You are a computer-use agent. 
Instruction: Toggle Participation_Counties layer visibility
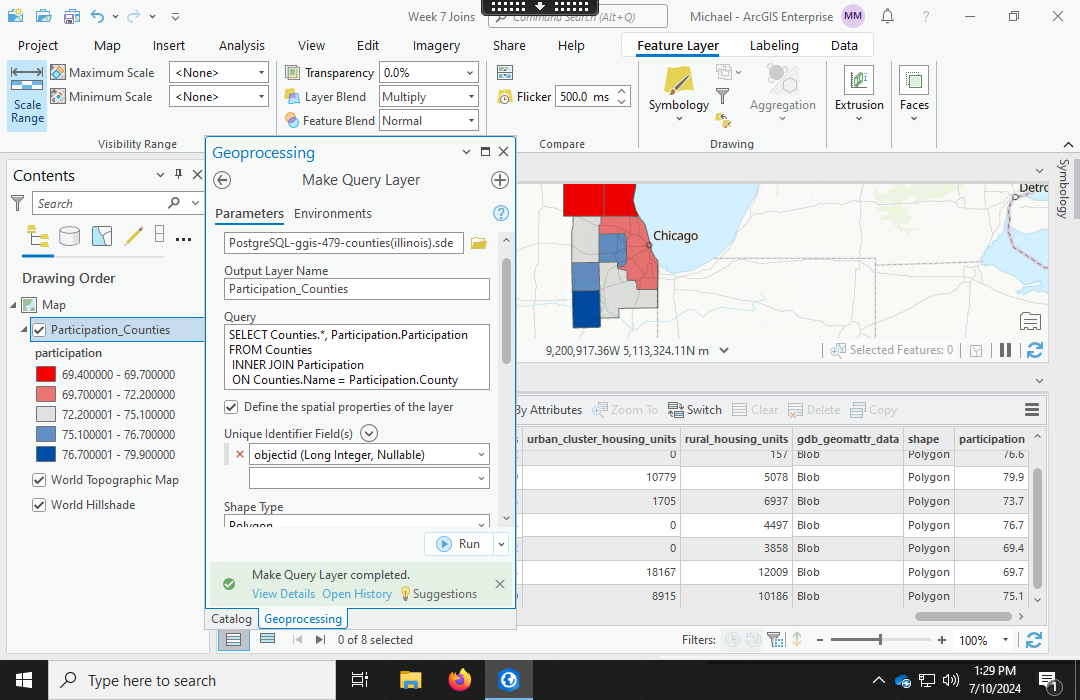pos(39,330)
